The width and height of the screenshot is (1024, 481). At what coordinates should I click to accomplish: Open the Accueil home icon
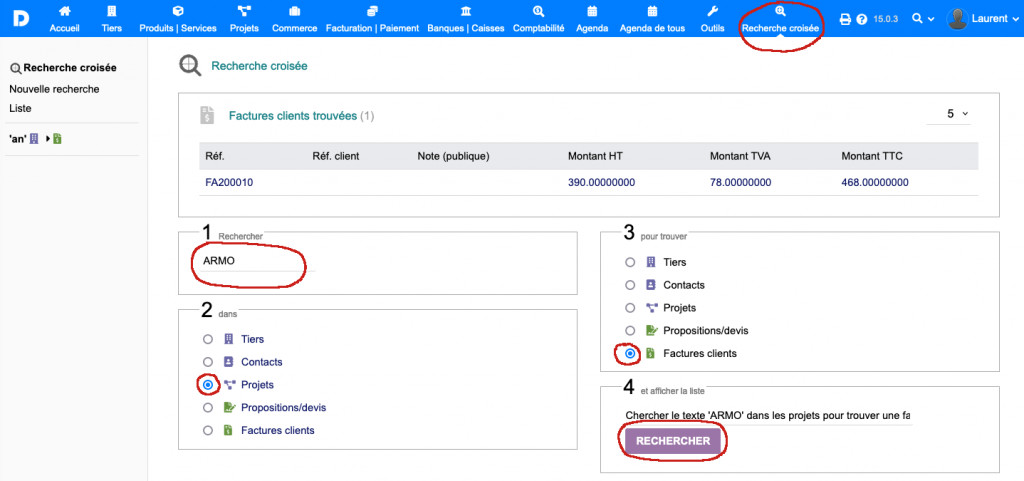pos(64,12)
